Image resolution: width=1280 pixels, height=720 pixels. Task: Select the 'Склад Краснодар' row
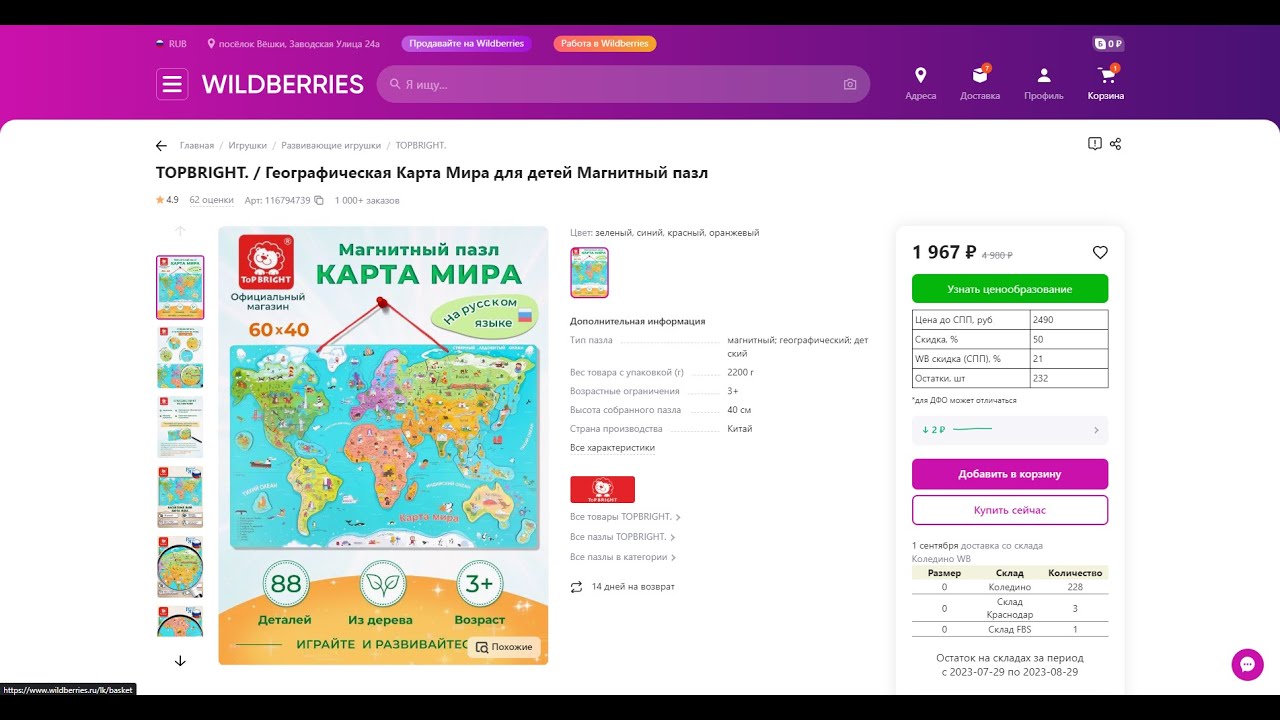pyautogui.click(x=1010, y=608)
